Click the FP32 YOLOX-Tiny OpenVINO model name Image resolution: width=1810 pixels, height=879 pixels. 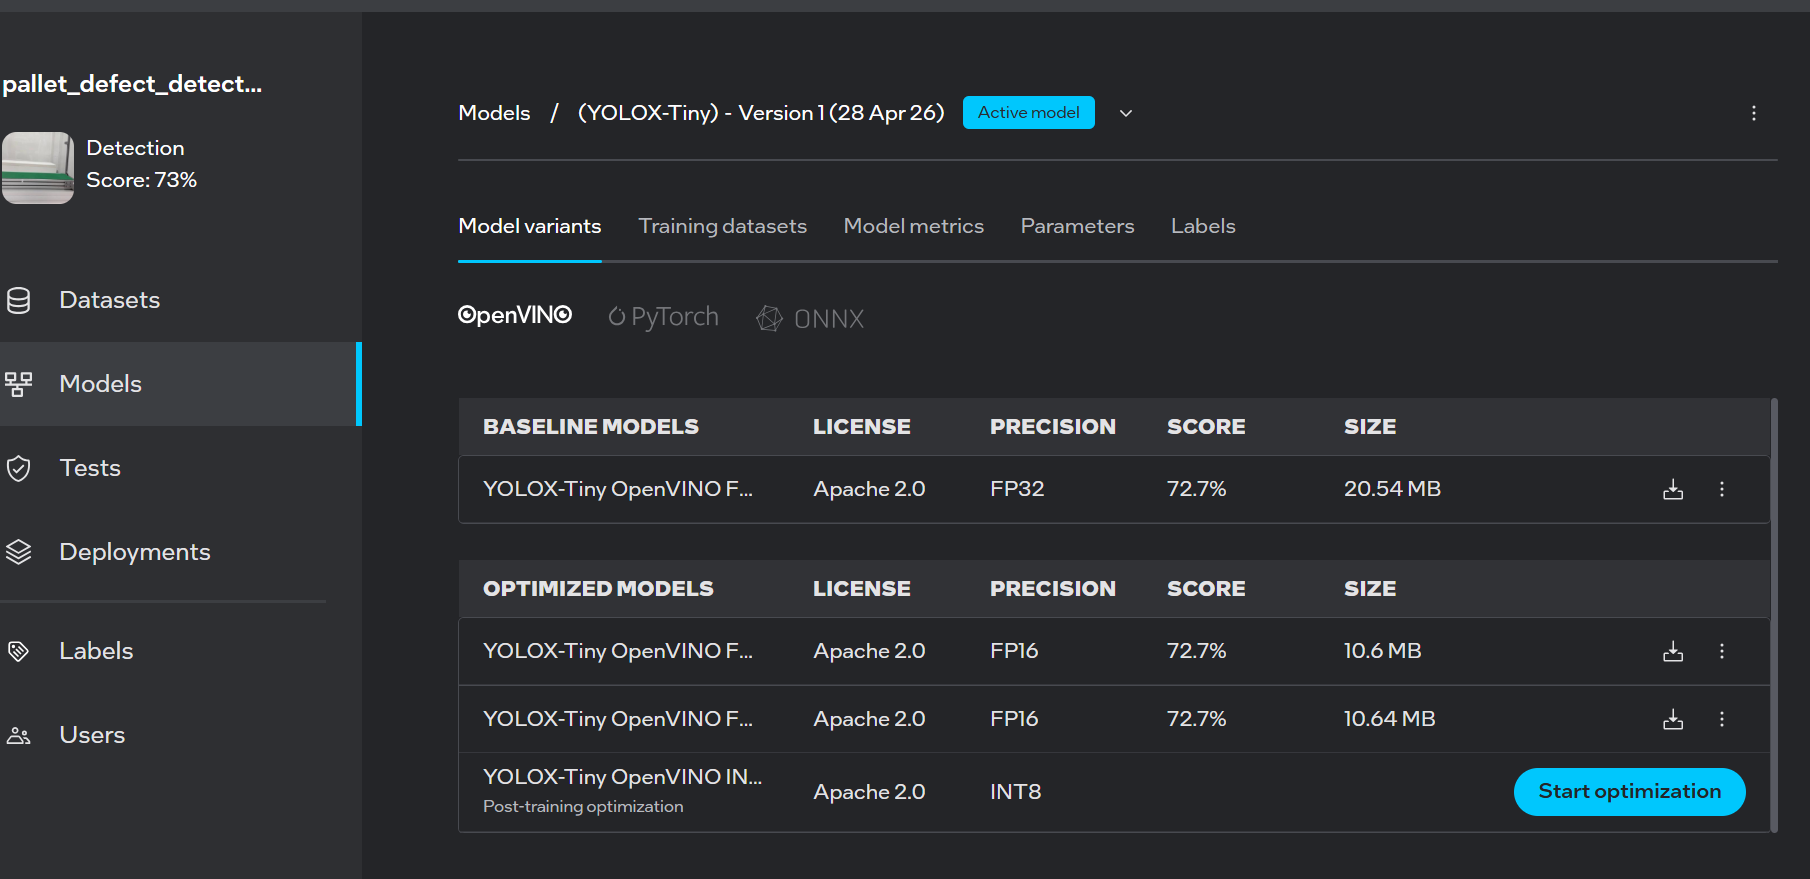coord(618,489)
